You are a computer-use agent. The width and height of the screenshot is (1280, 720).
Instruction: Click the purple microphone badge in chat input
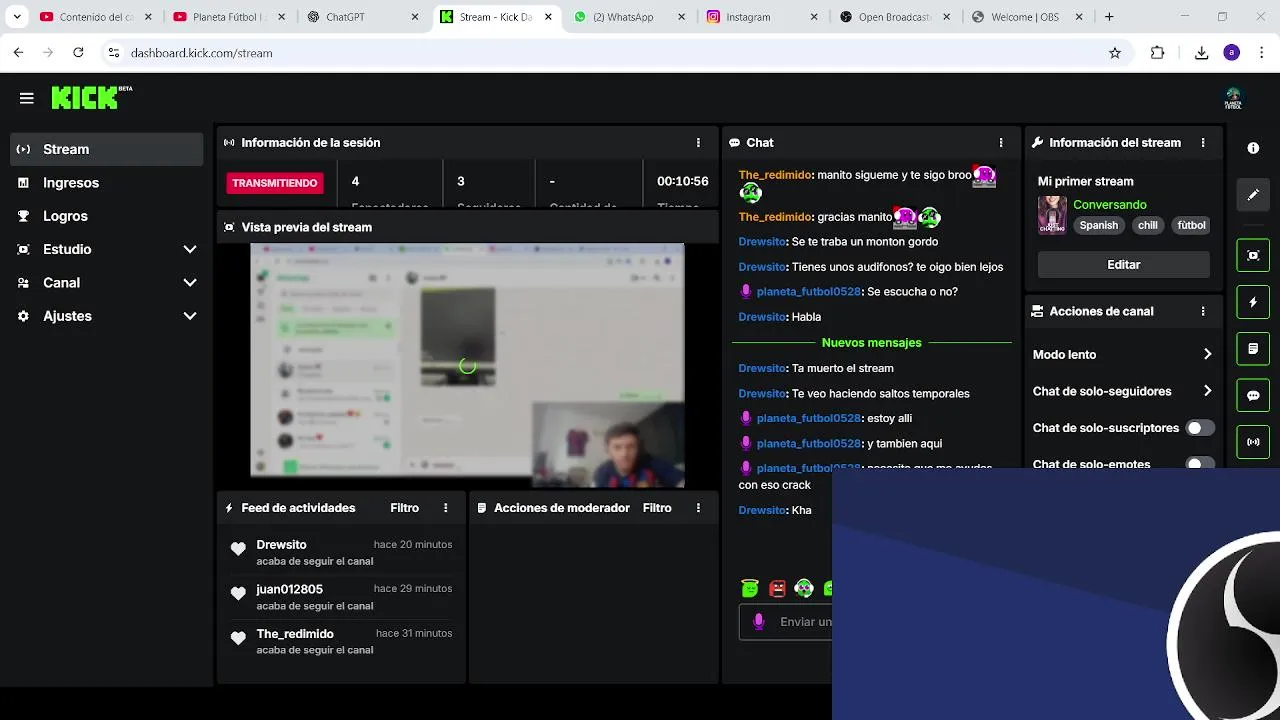pos(758,622)
